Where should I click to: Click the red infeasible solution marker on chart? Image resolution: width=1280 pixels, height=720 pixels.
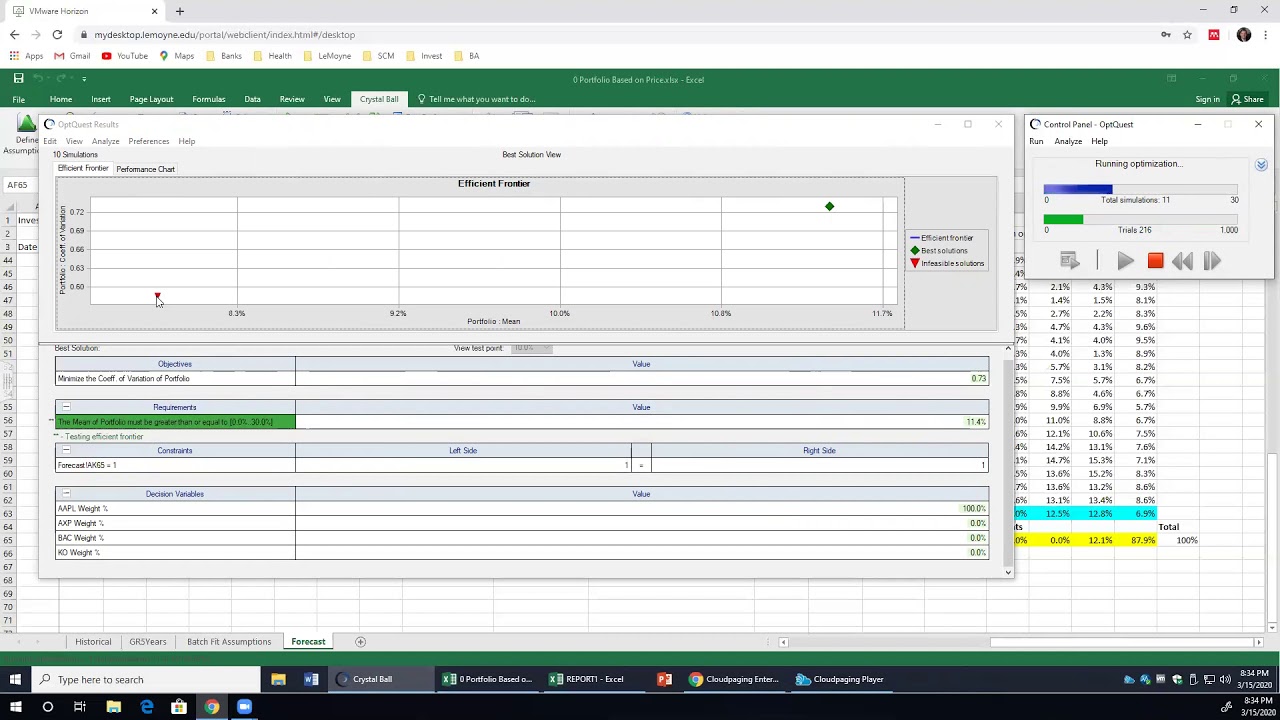[x=157, y=296]
